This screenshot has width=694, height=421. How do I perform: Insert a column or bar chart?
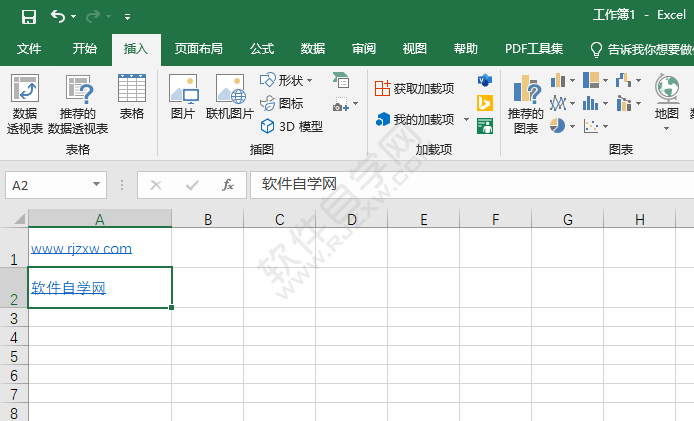click(562, 80)
